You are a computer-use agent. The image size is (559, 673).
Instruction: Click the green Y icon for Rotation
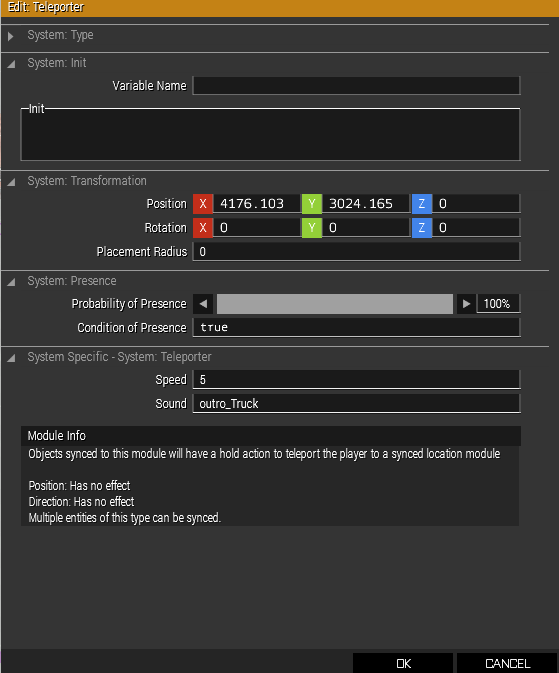[312, 228]
